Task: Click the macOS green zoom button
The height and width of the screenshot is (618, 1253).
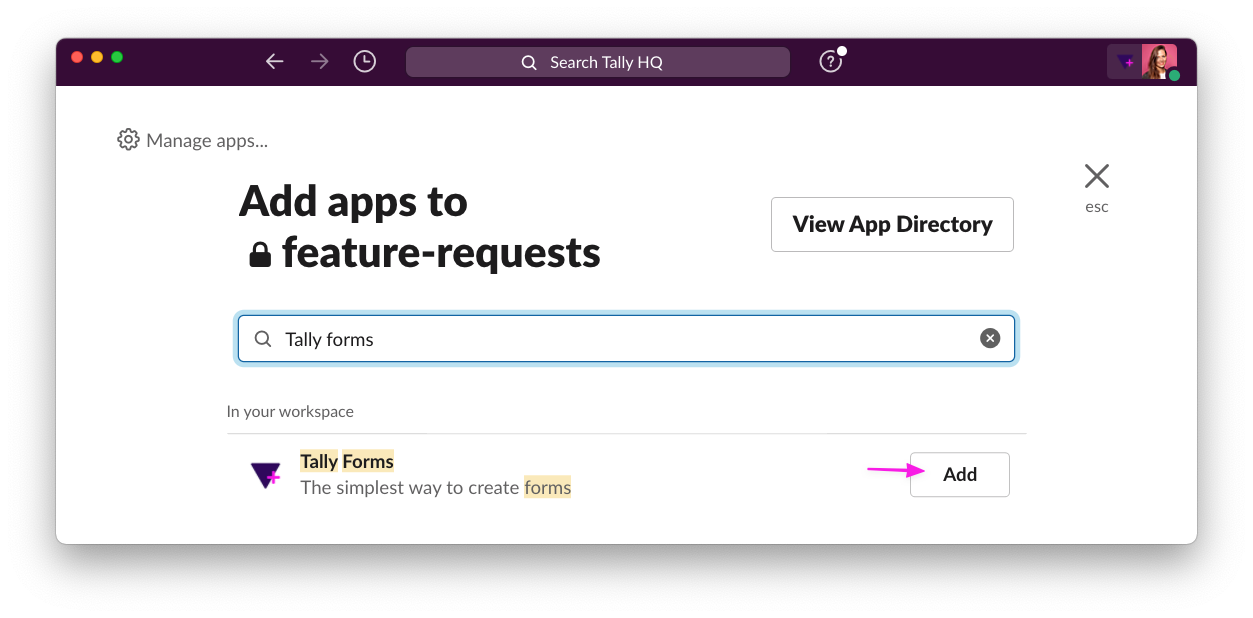Action: coord(117,57)
